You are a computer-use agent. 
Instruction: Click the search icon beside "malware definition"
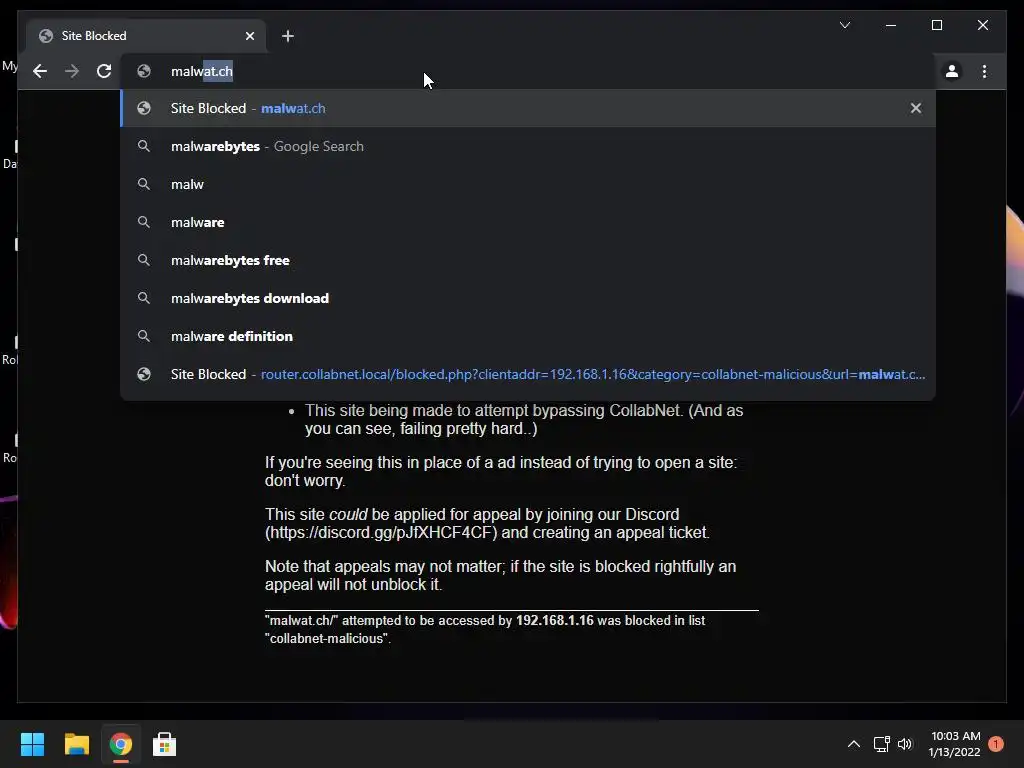(144, 336)
